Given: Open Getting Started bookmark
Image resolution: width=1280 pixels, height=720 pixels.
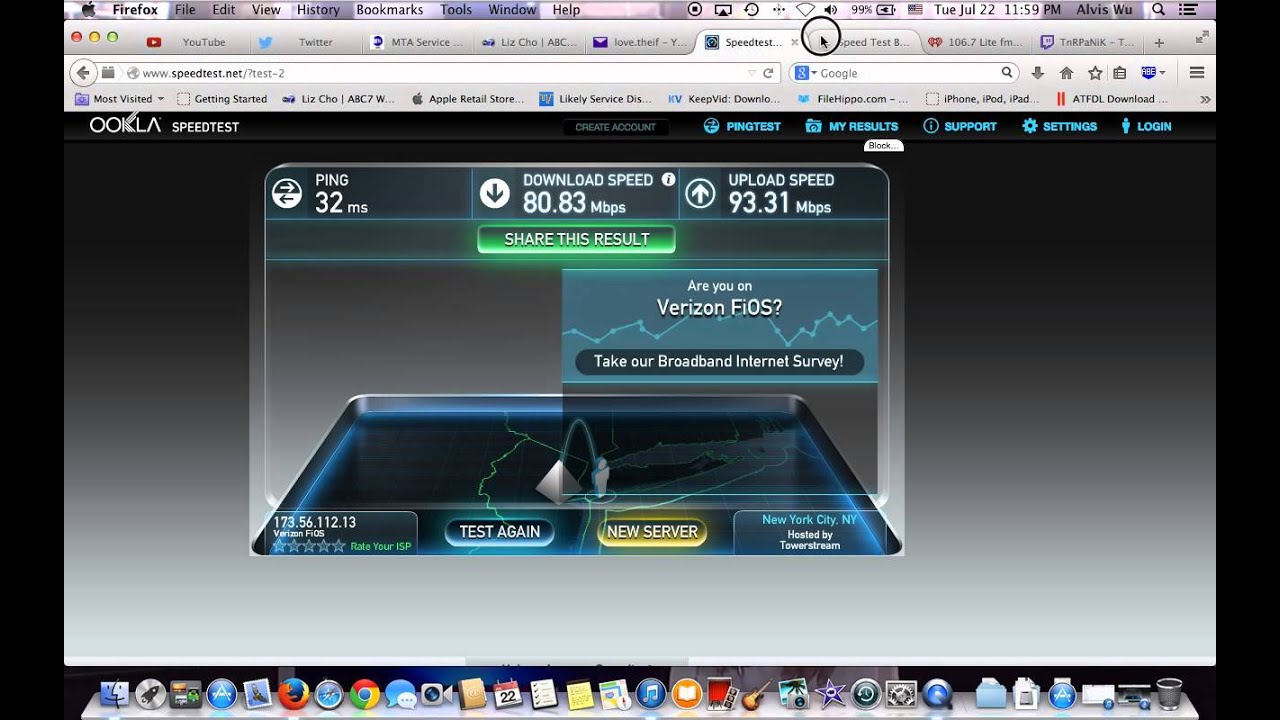Looking at the screenshot, I should (x=222, y=99).
